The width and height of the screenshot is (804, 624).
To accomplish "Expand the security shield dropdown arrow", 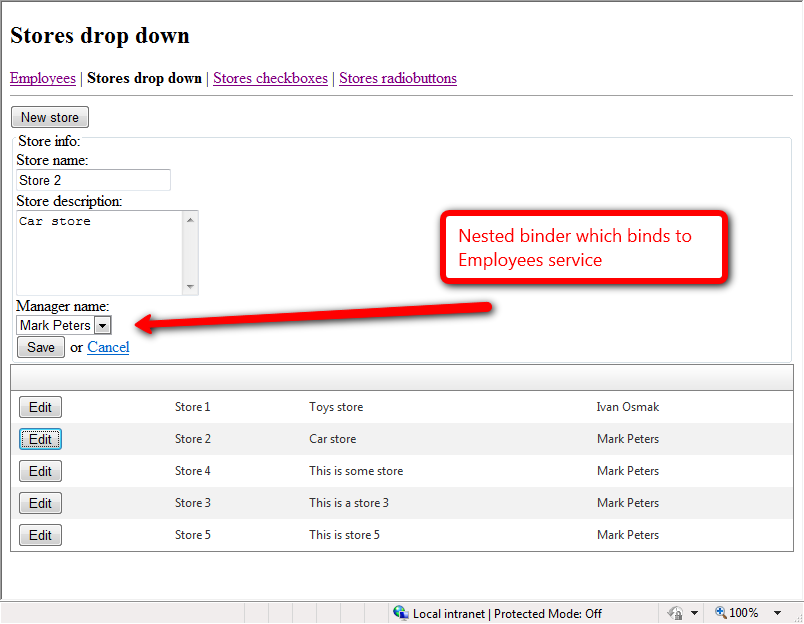I will tap(694, 613).
